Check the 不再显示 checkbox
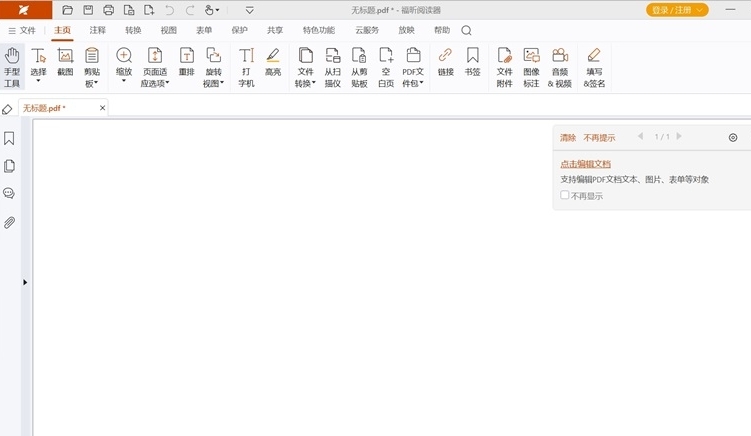Screen dimensions: 751x436 [565, 196]
